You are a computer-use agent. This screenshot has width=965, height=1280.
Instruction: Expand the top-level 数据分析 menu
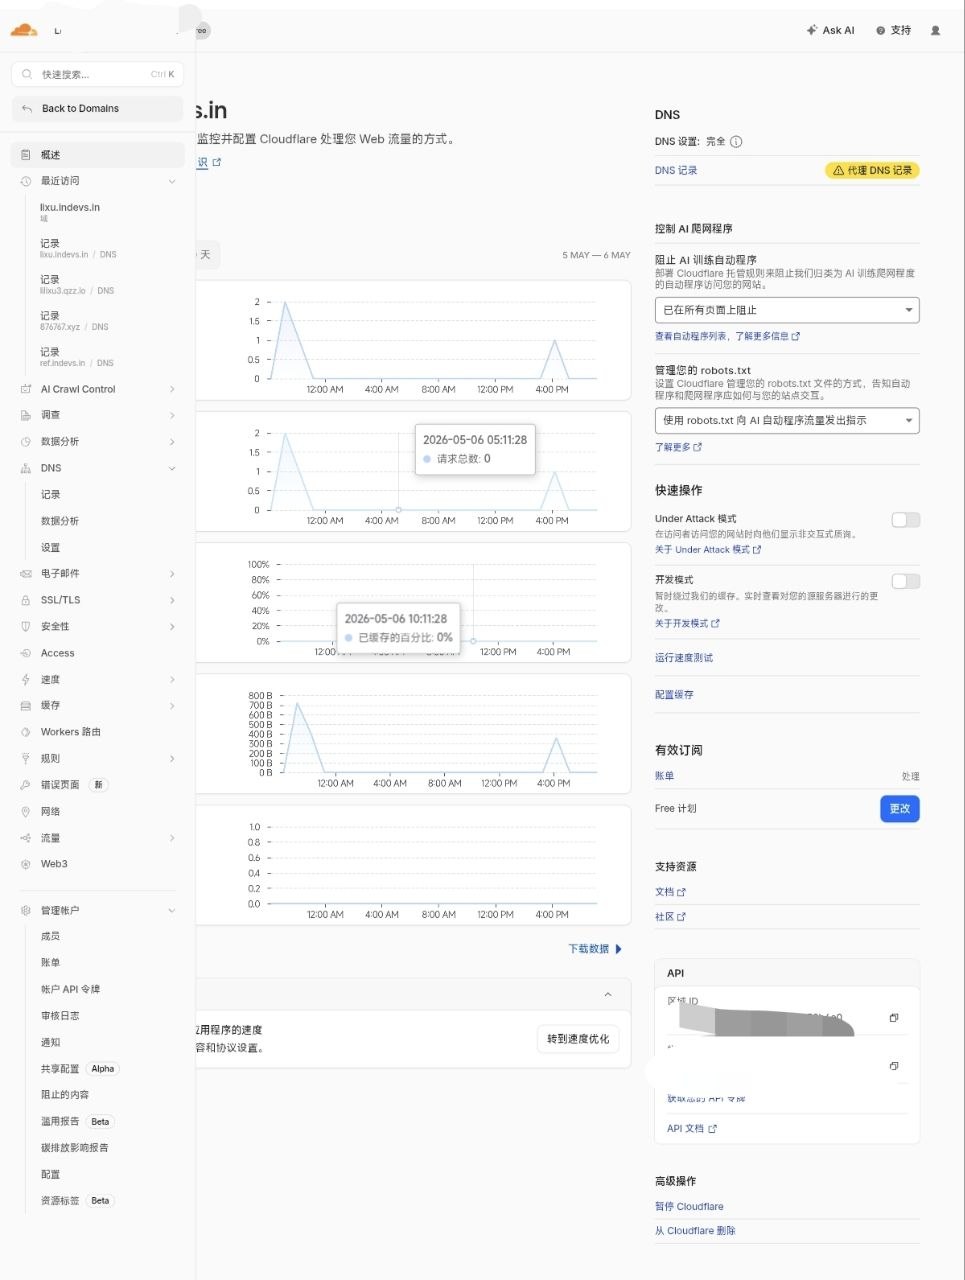tap(172, 442)
